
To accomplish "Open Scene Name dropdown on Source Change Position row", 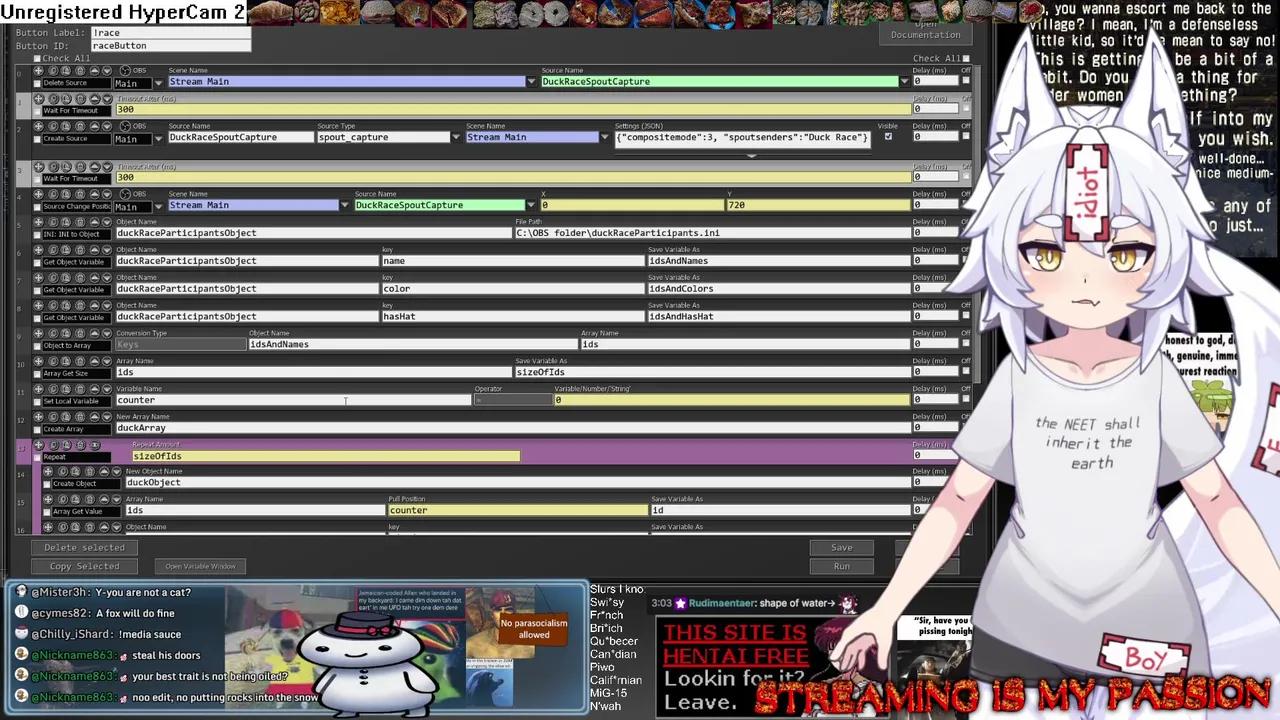I will click(345, 205).
